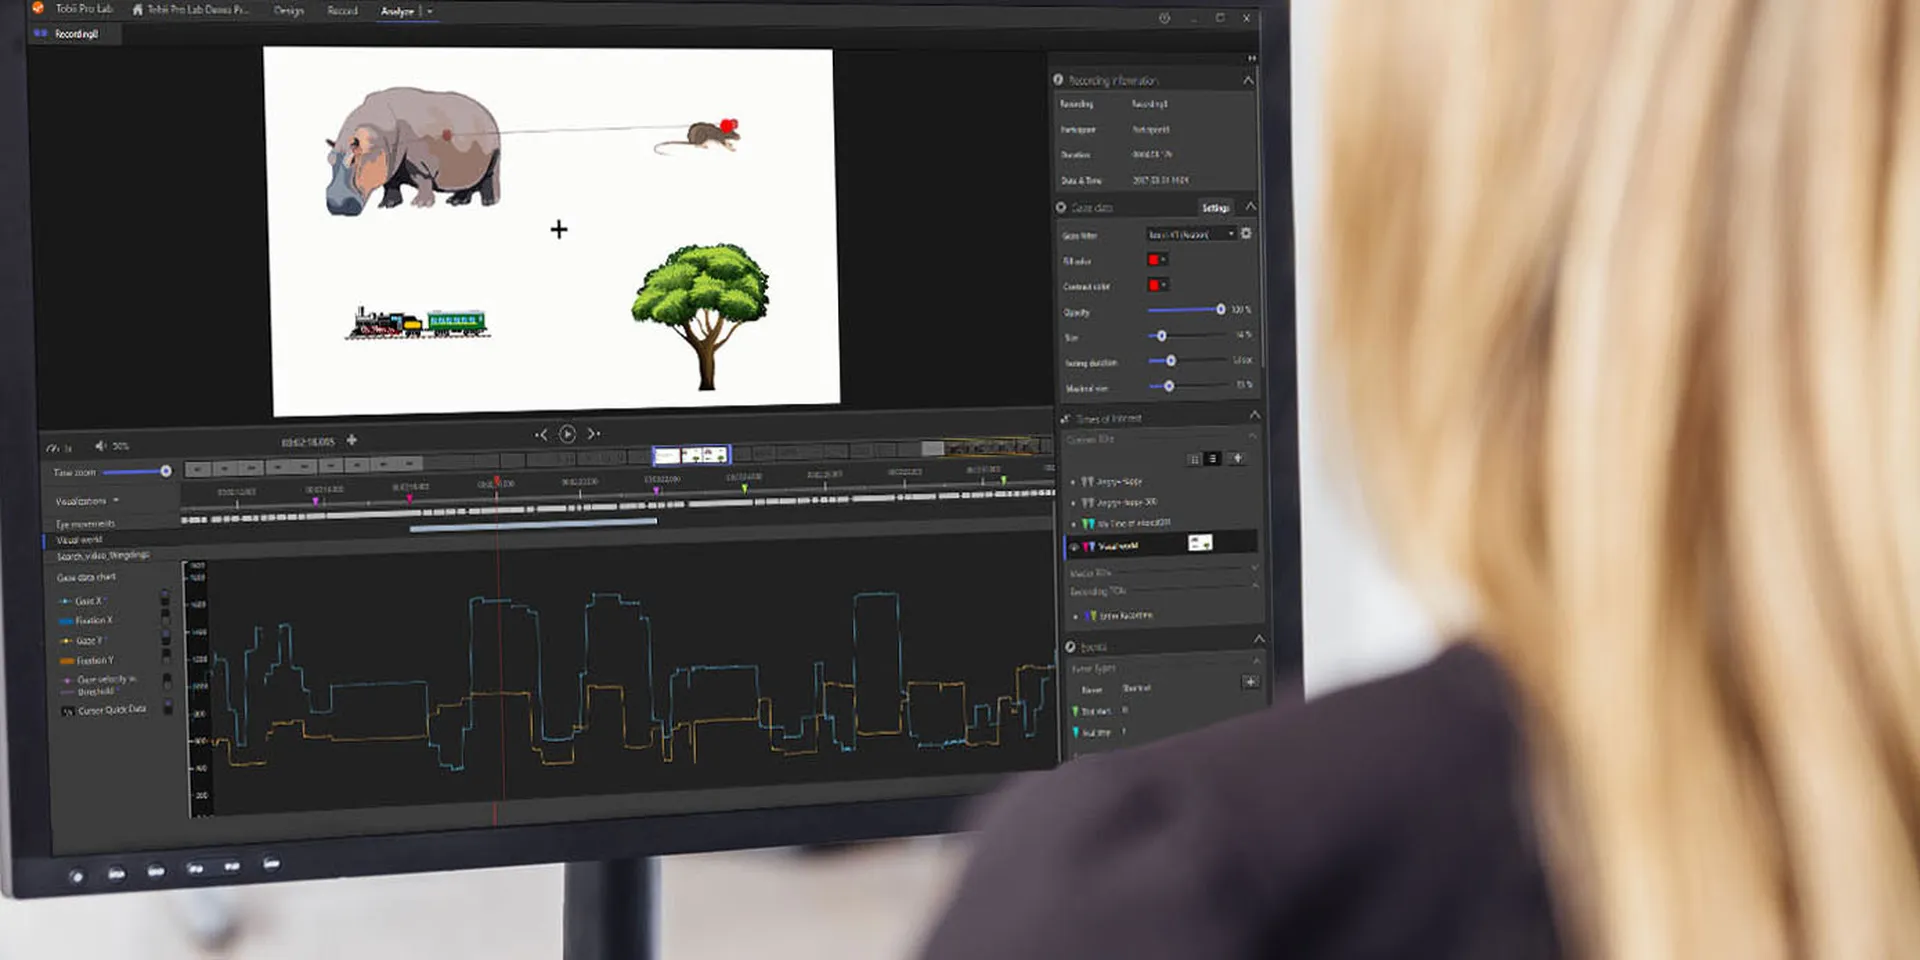Collapse the Recording information panel
The height and width of the screenshot is (960, 1920).
point(1248,80)
